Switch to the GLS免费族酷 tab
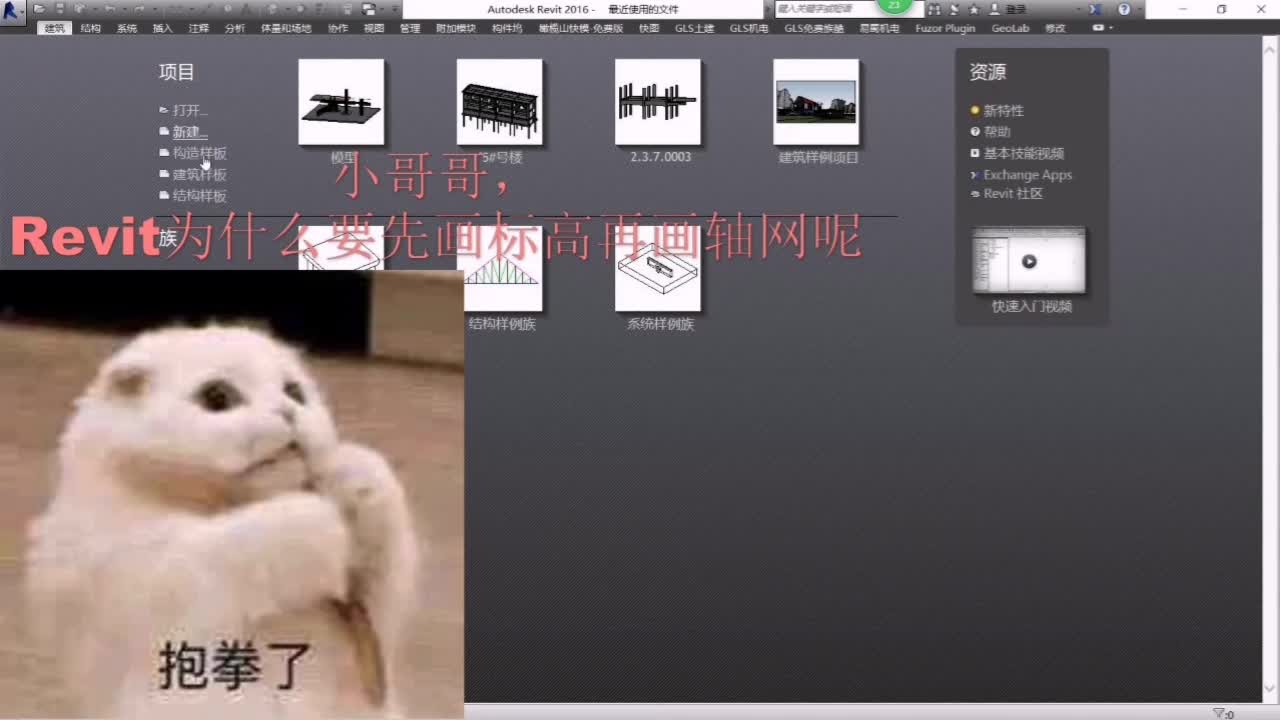1280x720 pixels. (x=814, y=28)
